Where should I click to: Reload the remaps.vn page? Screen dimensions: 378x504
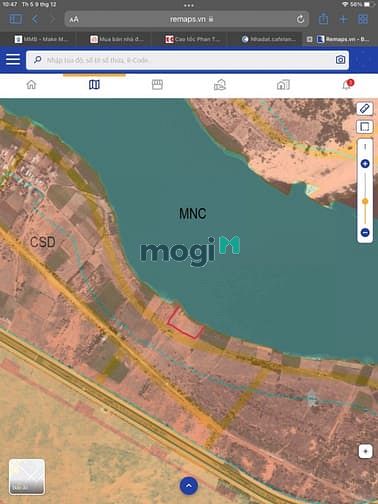point(300,19)
